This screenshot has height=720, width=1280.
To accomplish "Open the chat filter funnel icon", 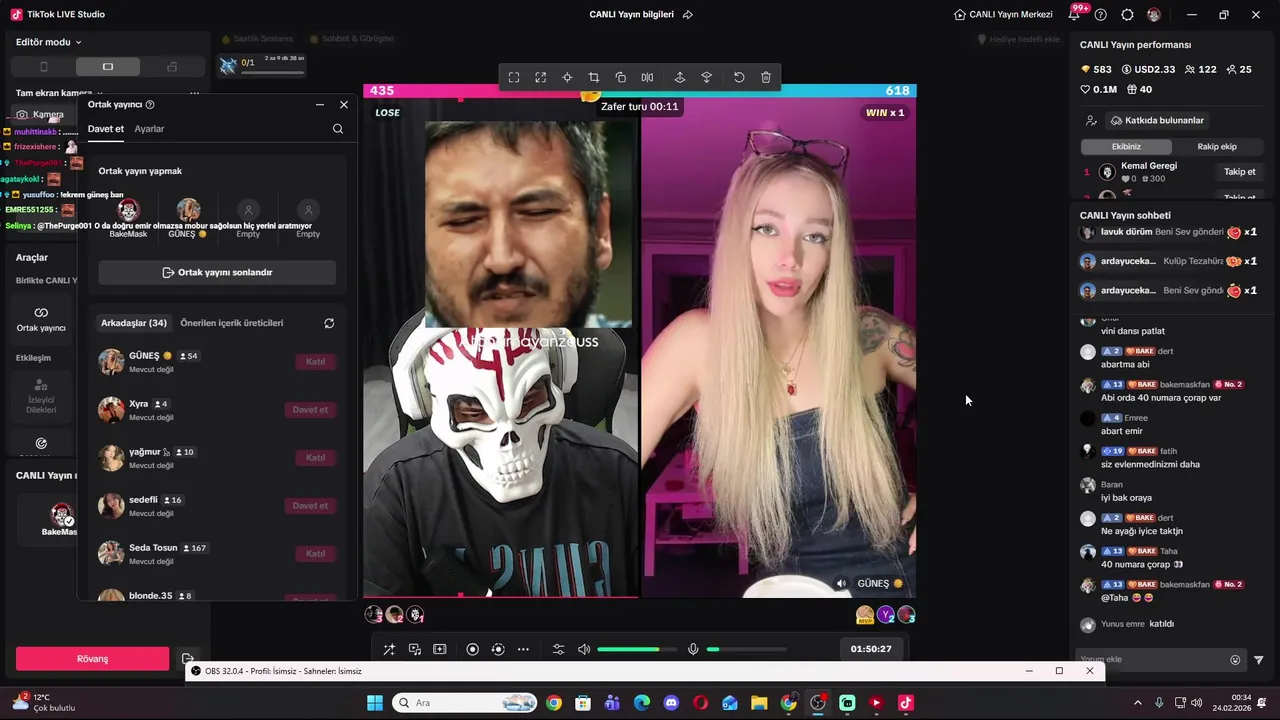I will tap(1259, 659).
